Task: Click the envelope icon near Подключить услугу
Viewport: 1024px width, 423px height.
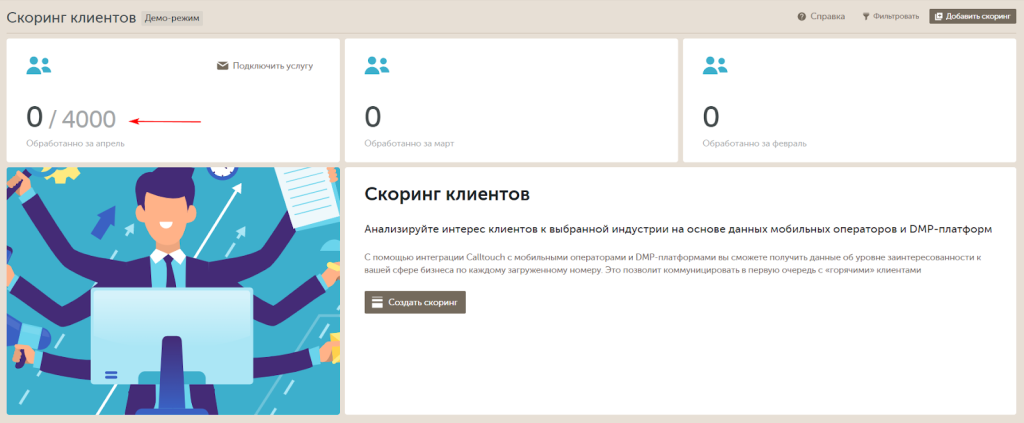Action: (x=223, y=66)
